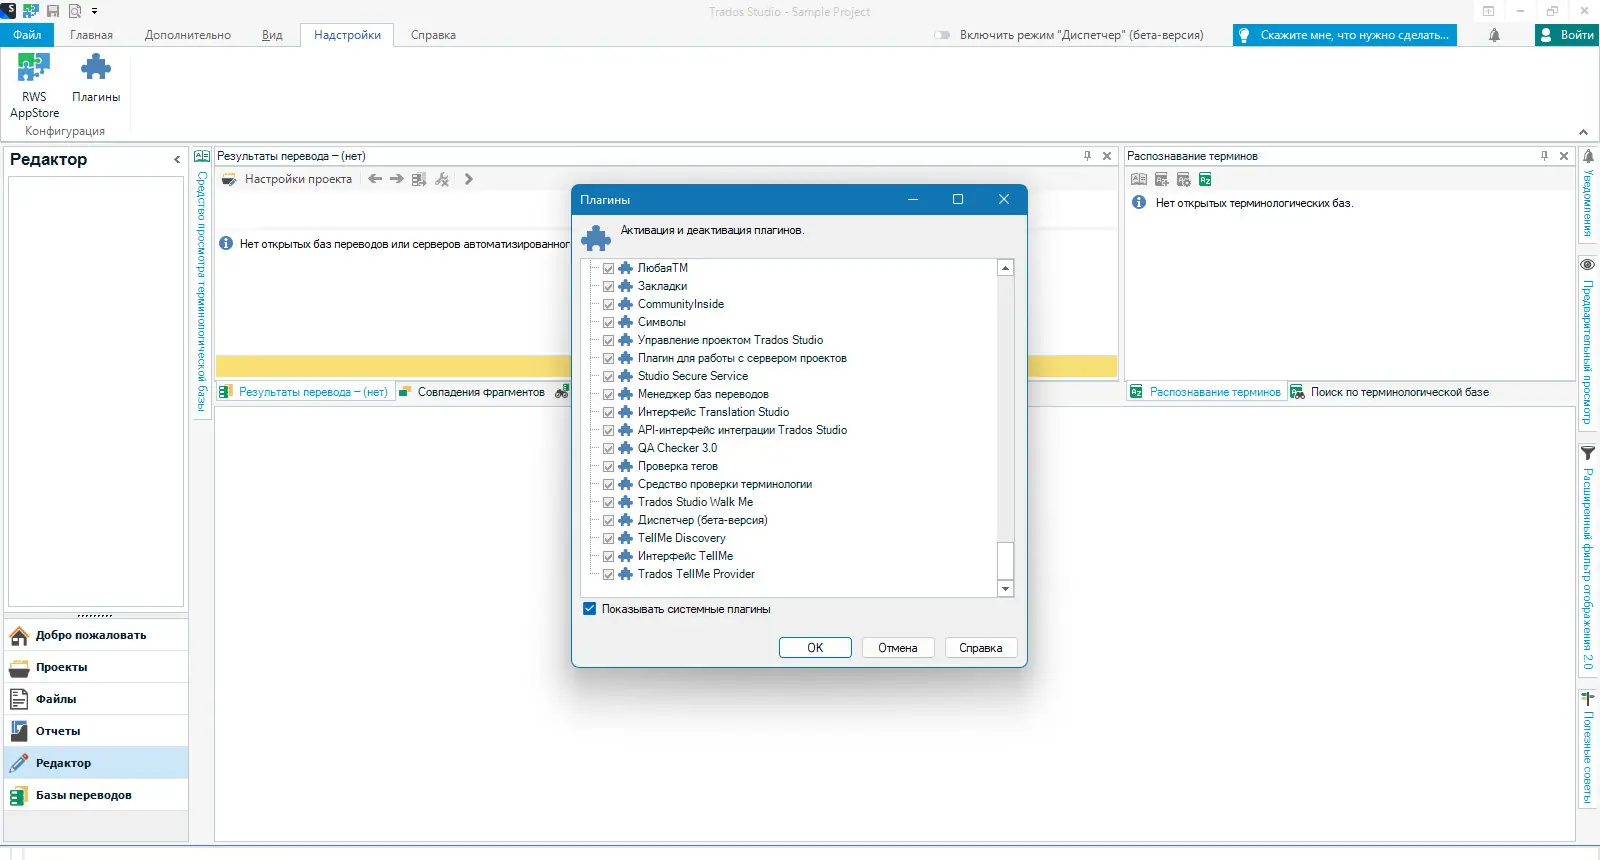Go to Добро пожаловать view

coord(97,635)
